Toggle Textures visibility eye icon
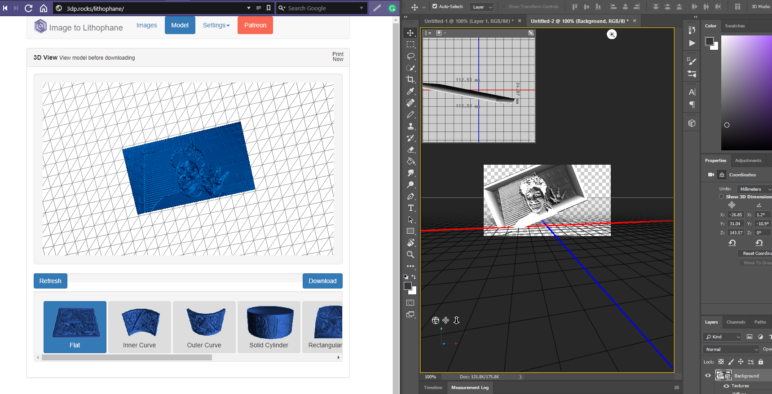The image size is (772, 394). (x=727, y=386)
